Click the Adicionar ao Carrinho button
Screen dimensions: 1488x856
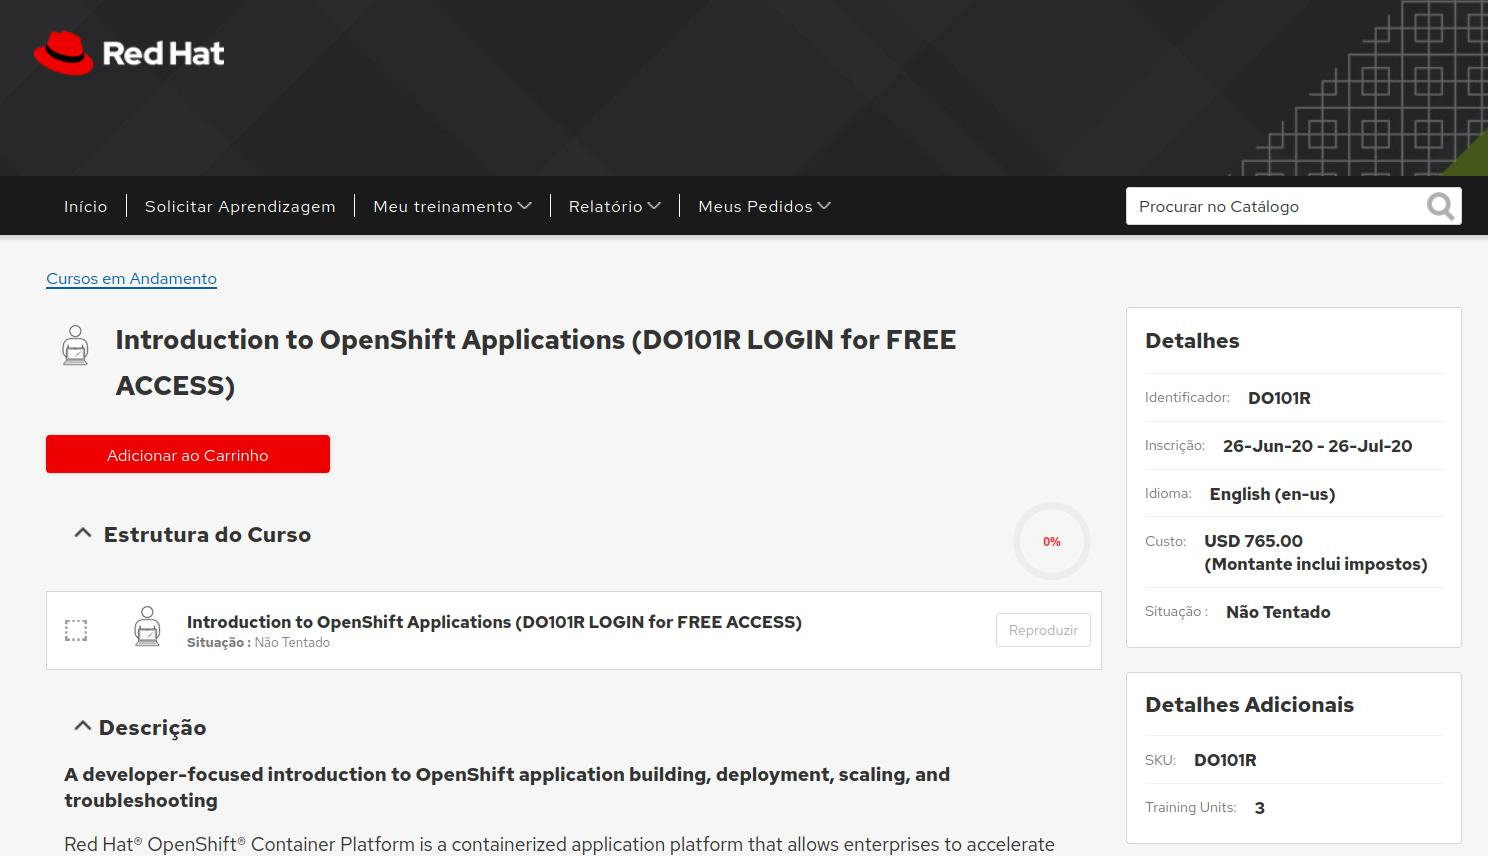[x=187, y=454]
